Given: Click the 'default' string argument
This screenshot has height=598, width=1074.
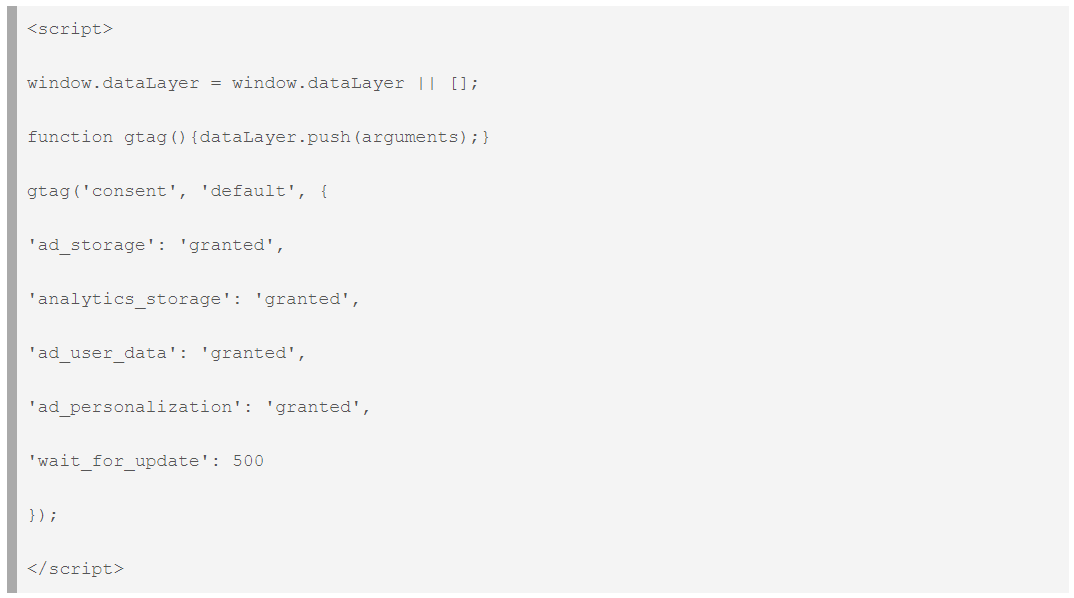Looking at the screenshot, I should [243, 191].
